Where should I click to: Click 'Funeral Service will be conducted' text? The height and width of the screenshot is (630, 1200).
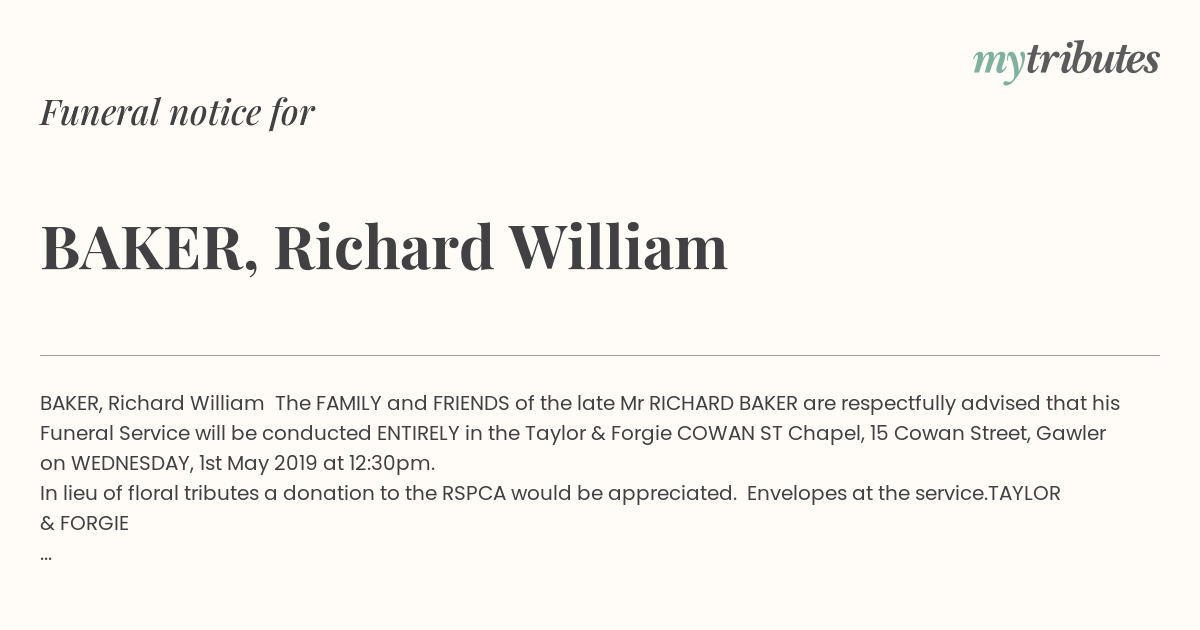[205, 433]
